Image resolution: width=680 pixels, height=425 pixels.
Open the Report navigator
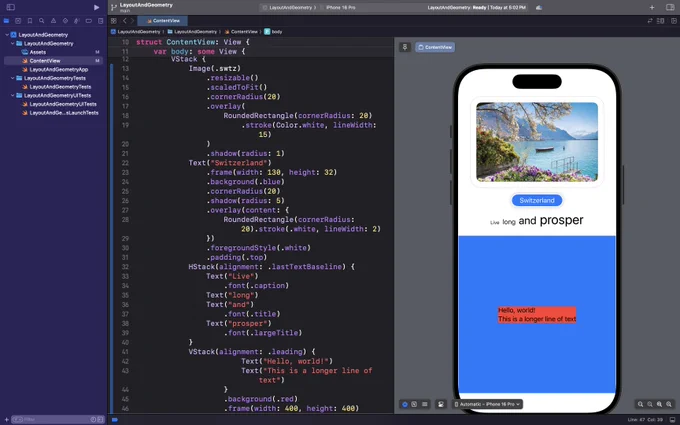101,21
